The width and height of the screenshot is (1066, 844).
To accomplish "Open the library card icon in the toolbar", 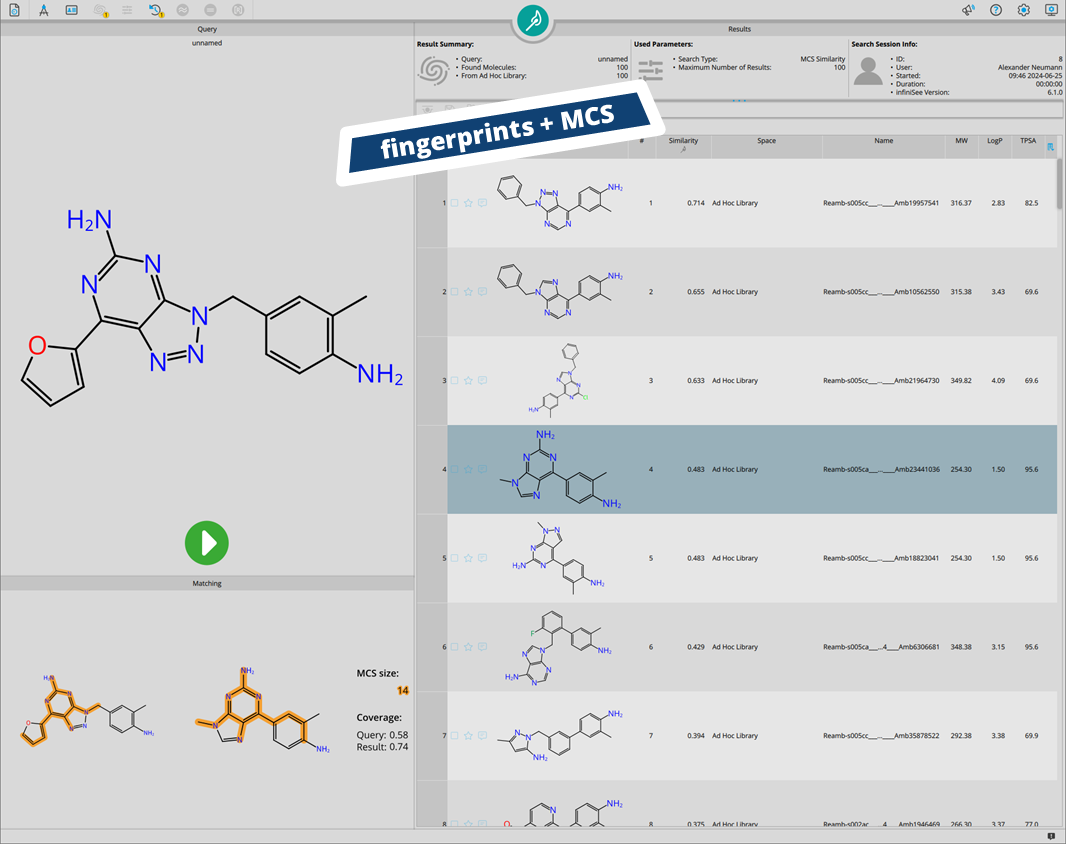I will click(x=71, y=10).
